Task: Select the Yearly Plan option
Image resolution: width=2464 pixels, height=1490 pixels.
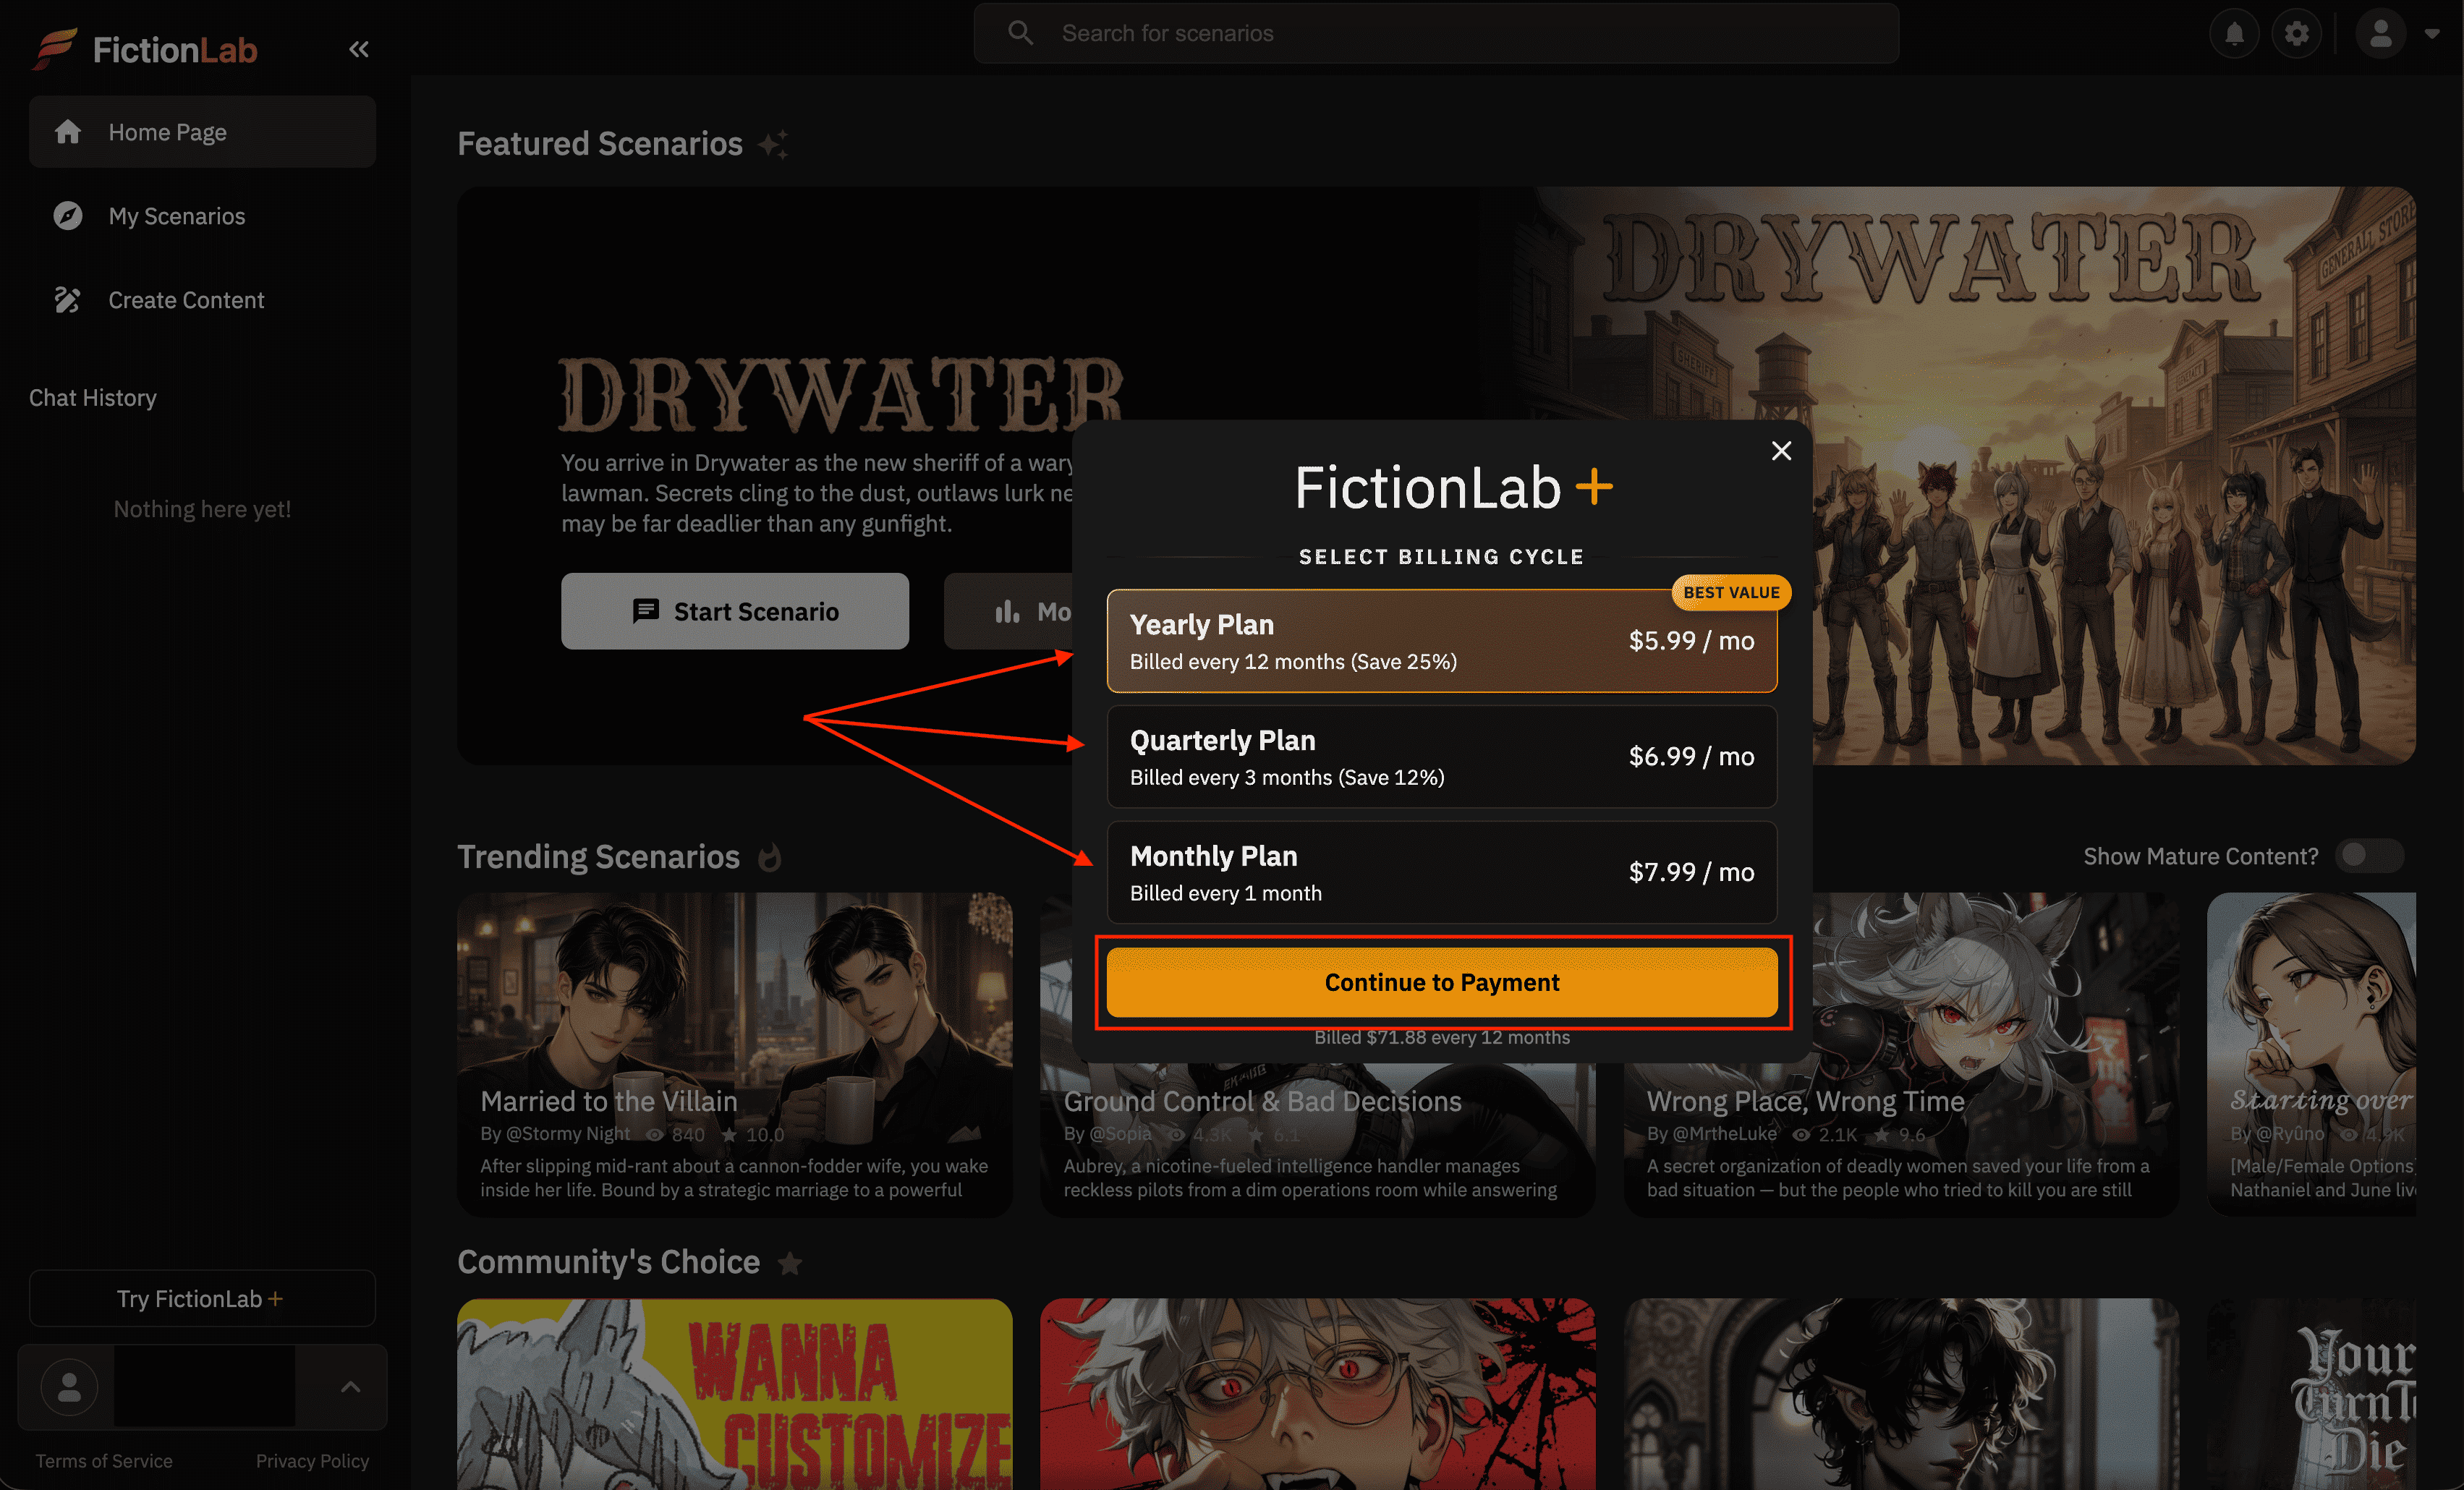Action: click(x=1441, y=641)
